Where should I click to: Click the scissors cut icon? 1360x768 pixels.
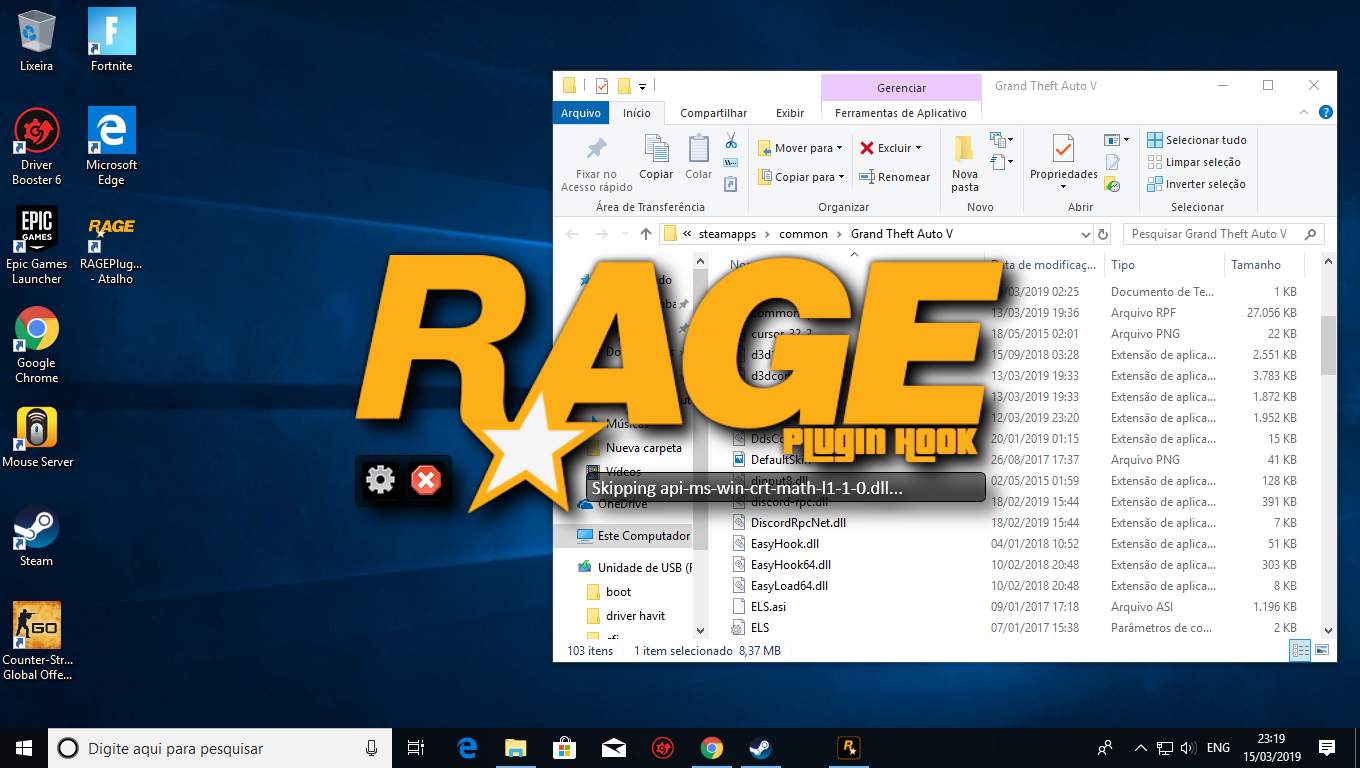[731, 141]
